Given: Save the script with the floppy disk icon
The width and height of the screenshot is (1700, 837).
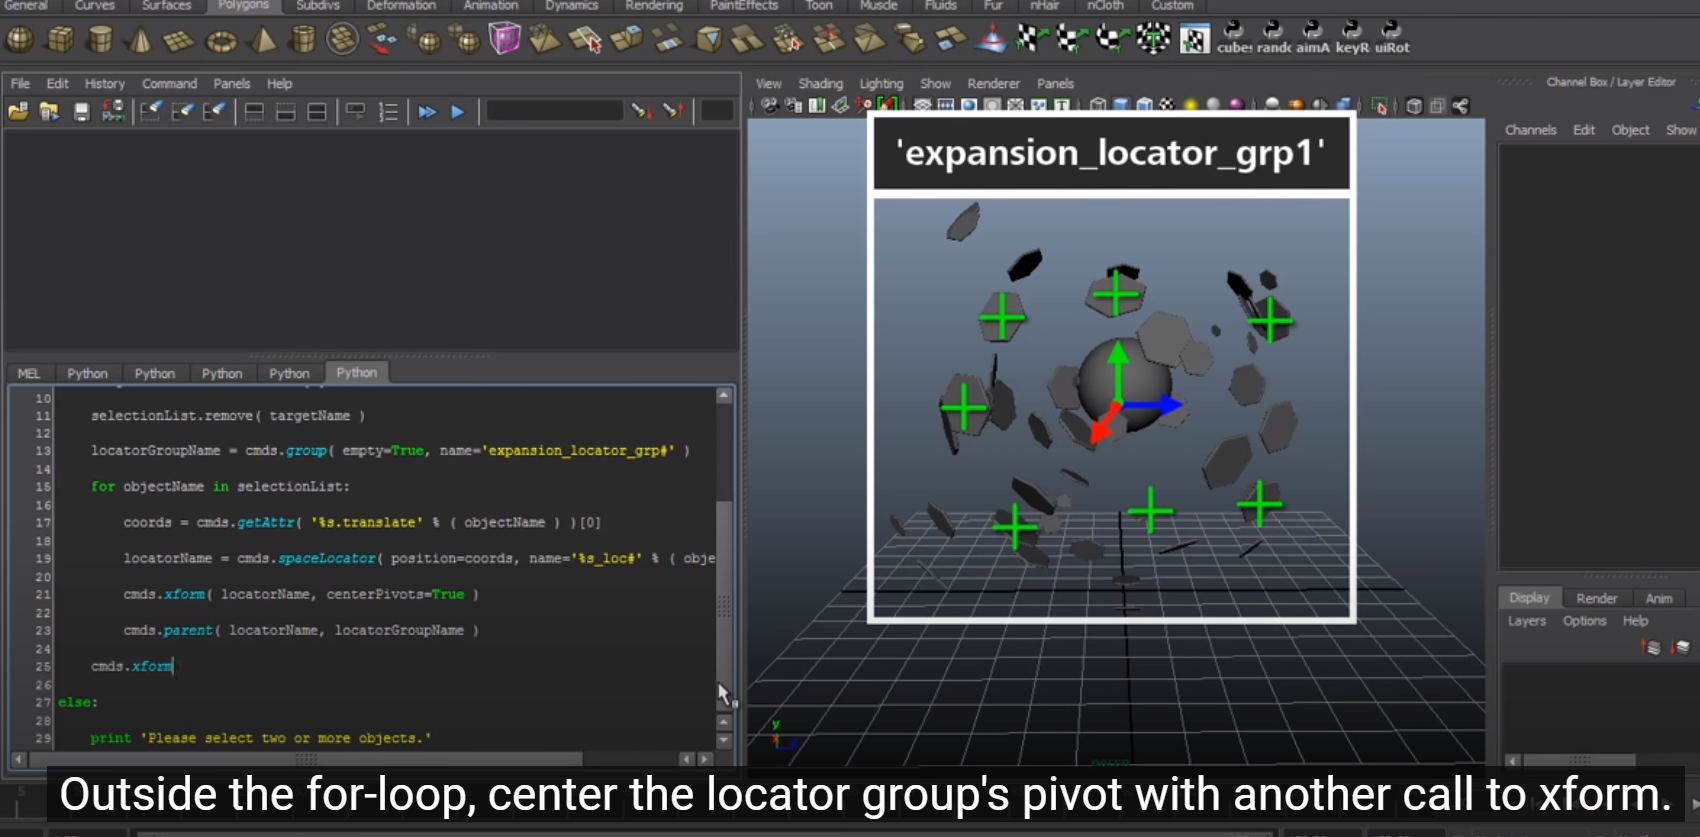Looking at the screenshot, I should pyautogui.click(x=81, y=111).
